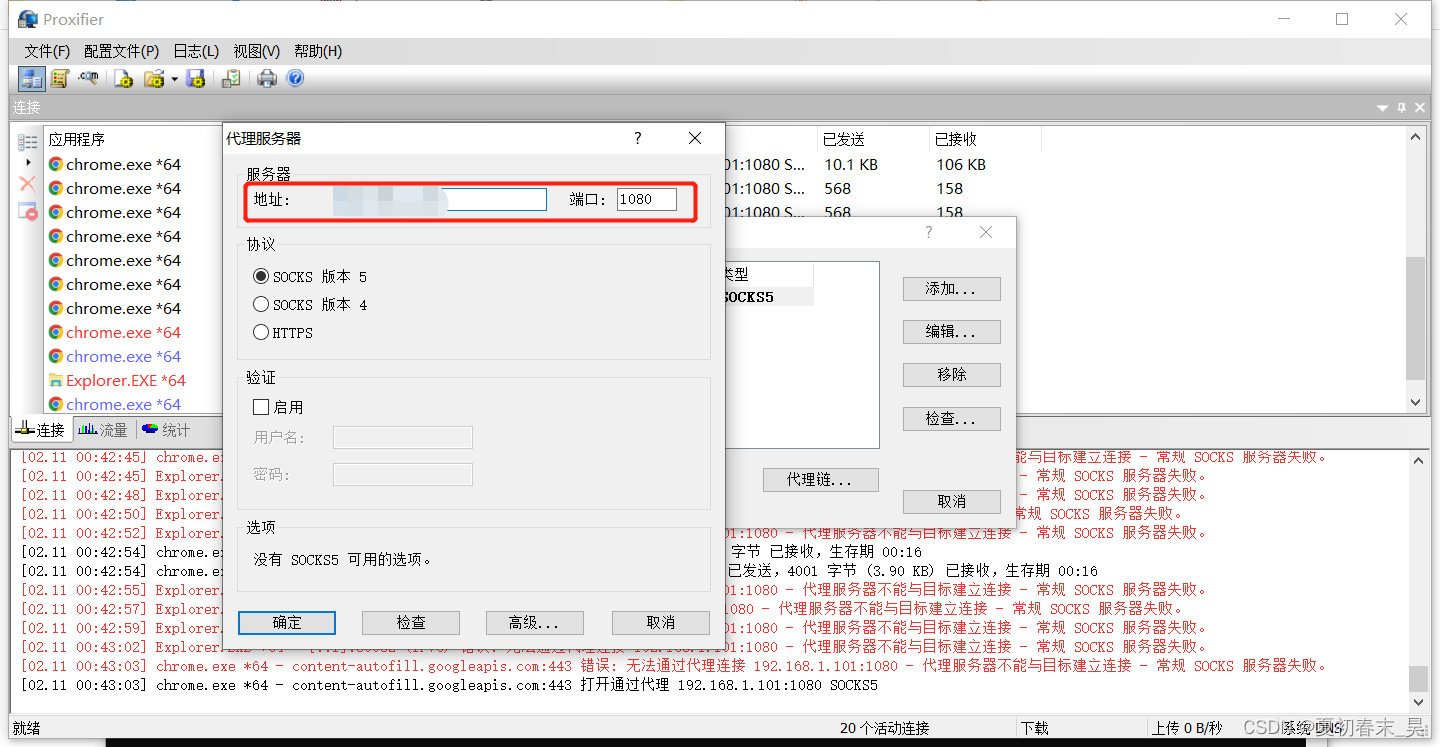Create new profile via toolbar icon
Viewport: 1440px width, 747px height.
coord(123,78)
